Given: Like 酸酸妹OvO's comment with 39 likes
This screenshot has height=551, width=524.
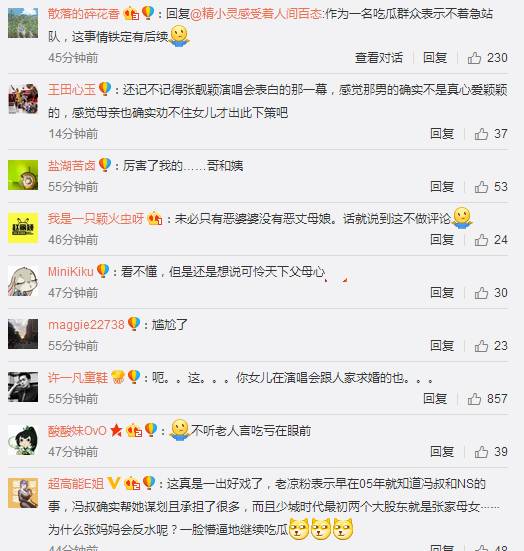Looking at the screenshot, I should pos(481,452).
